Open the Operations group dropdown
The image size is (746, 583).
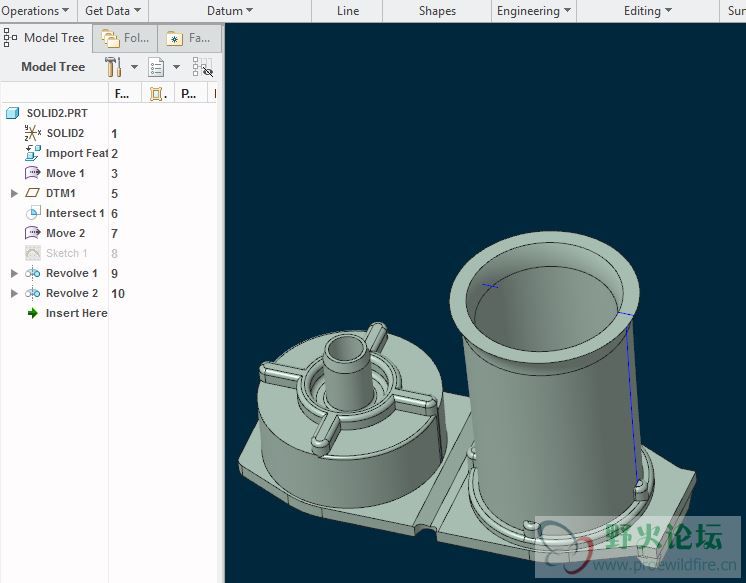36,10
